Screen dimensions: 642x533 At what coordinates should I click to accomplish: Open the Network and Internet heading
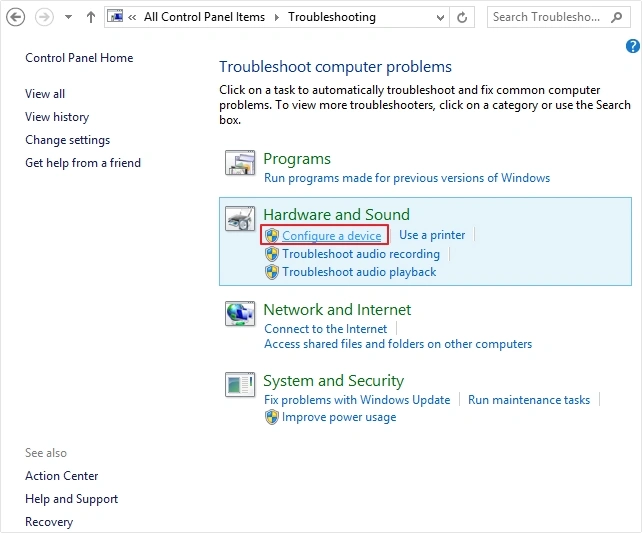click(x=337, y=310)
